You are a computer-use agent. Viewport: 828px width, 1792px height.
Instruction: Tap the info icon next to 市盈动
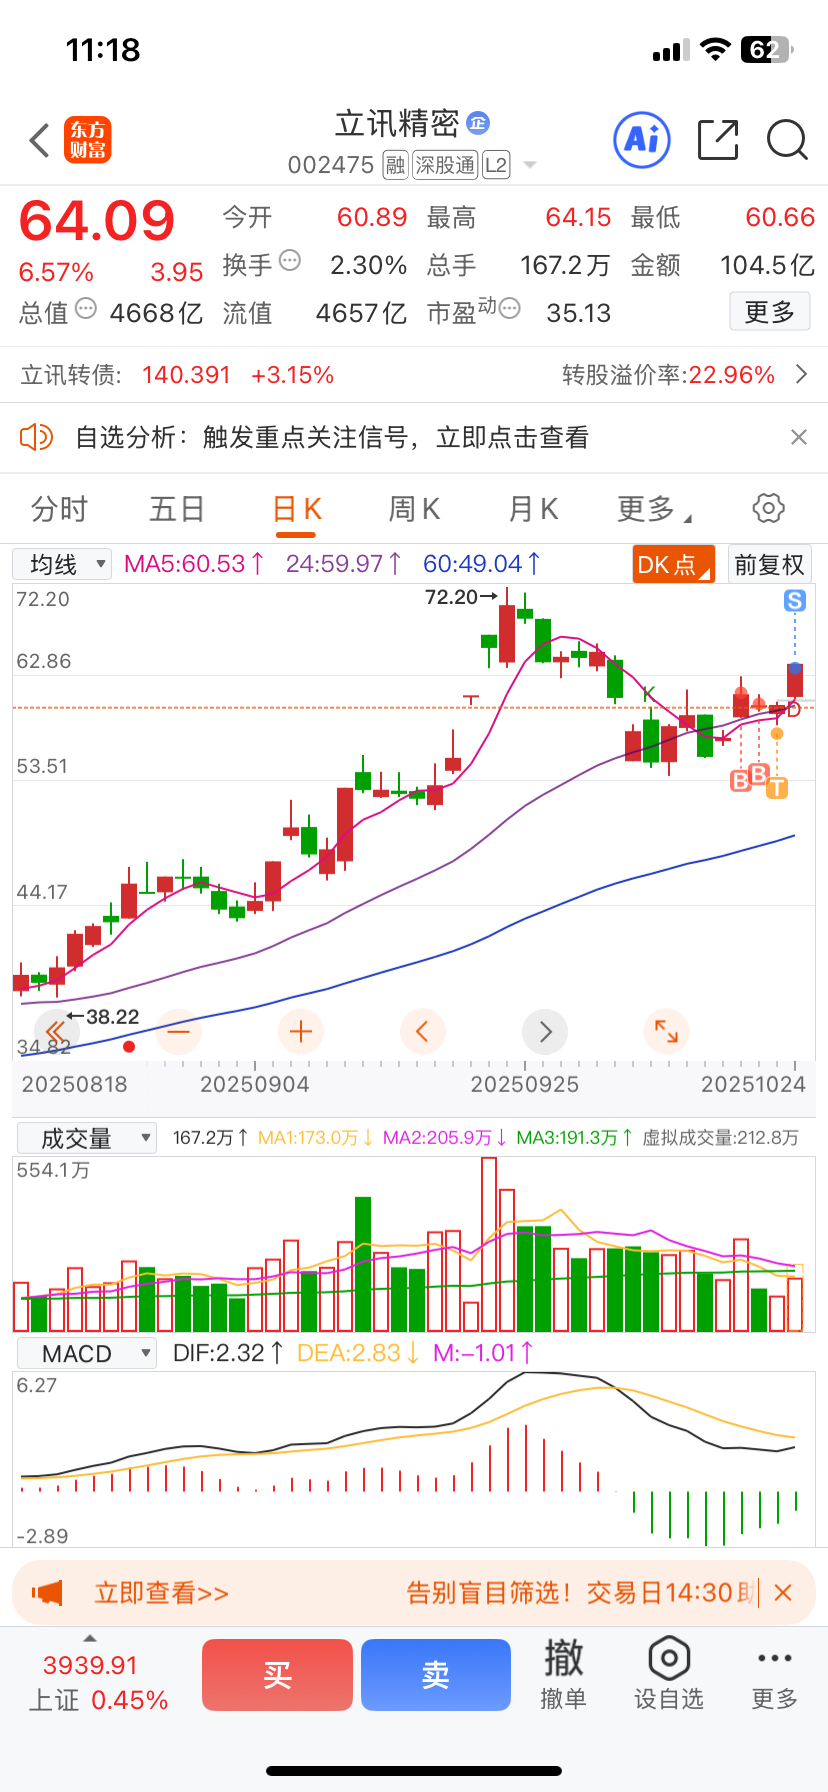(509, 309)
